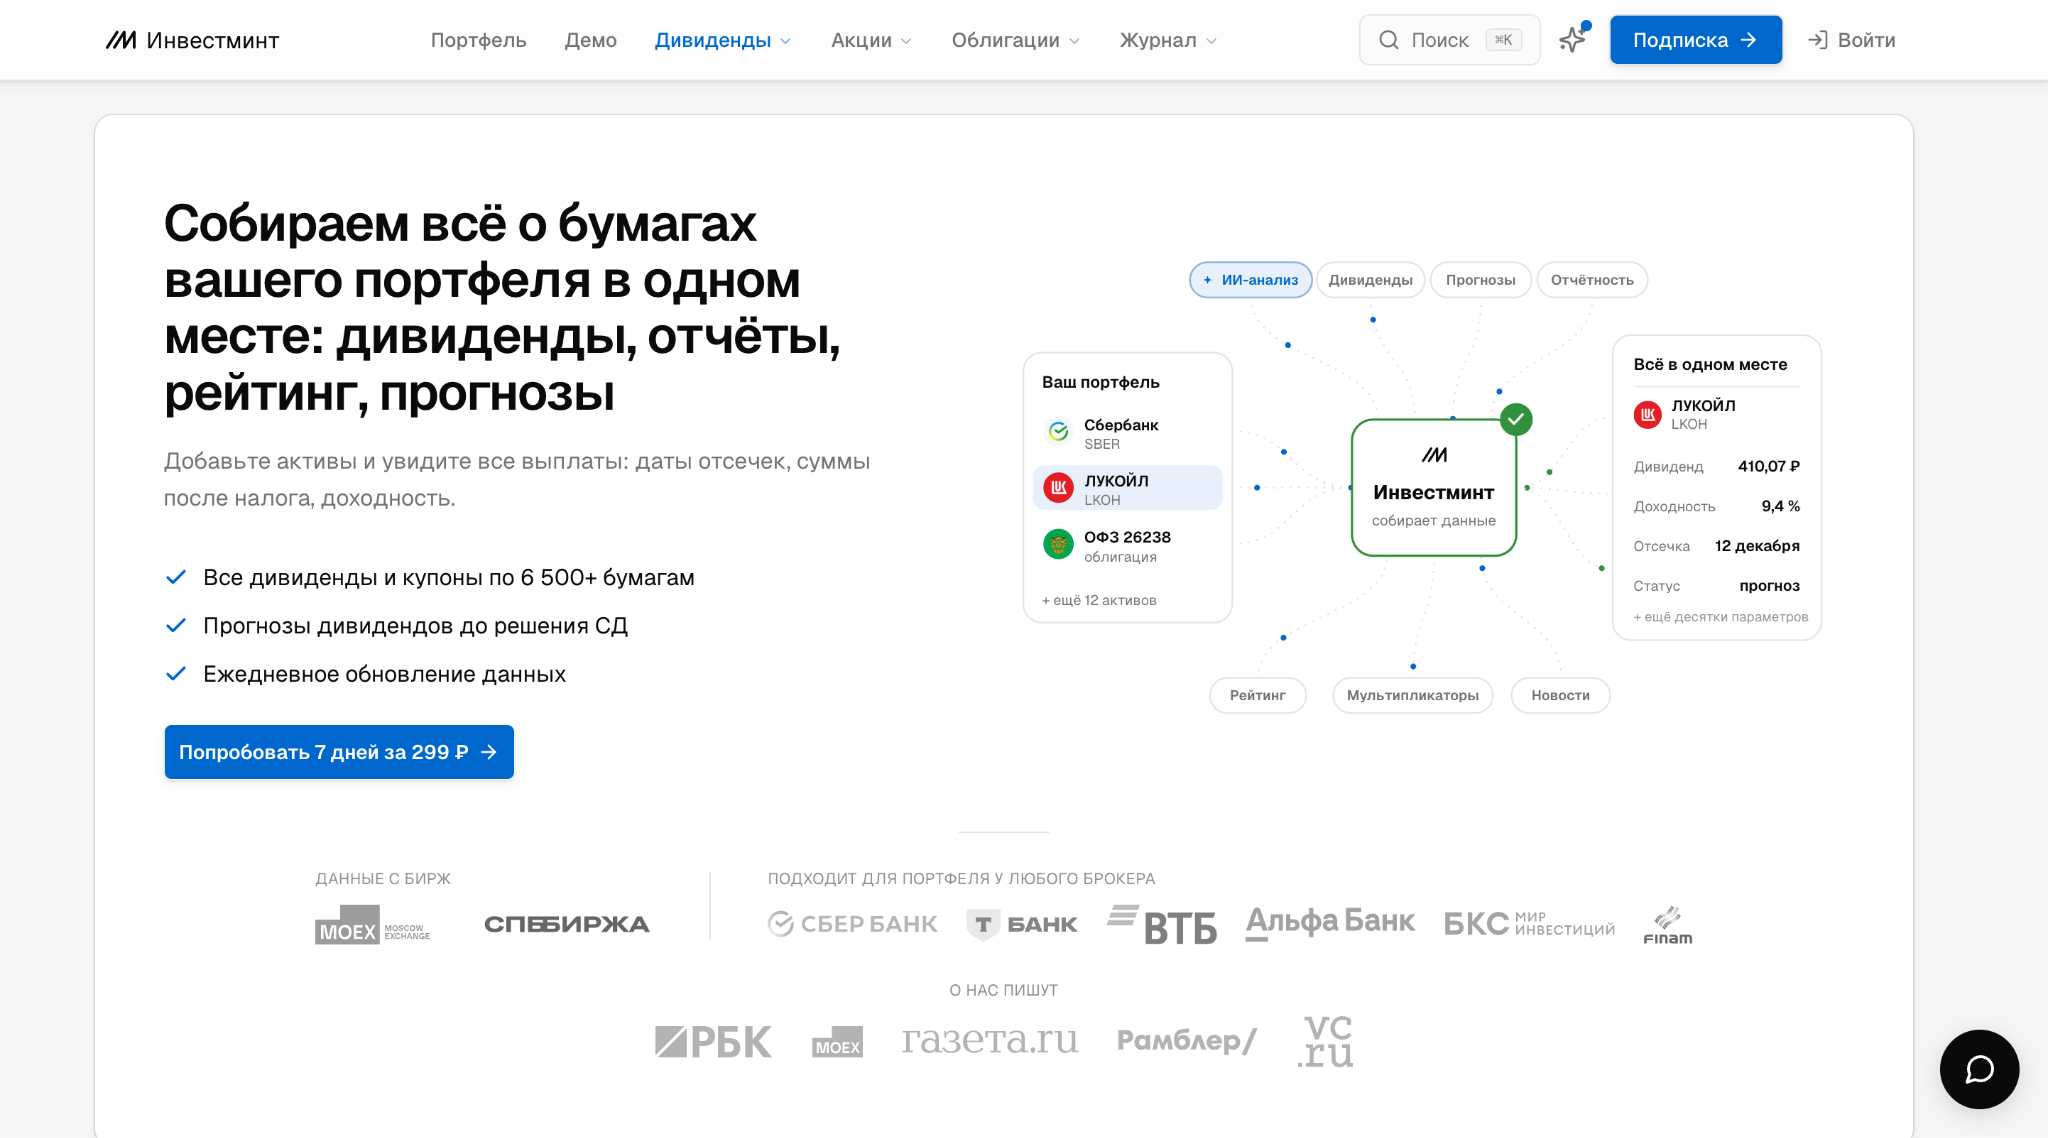Click the yield value 9,4 %

click(1780, 506)
